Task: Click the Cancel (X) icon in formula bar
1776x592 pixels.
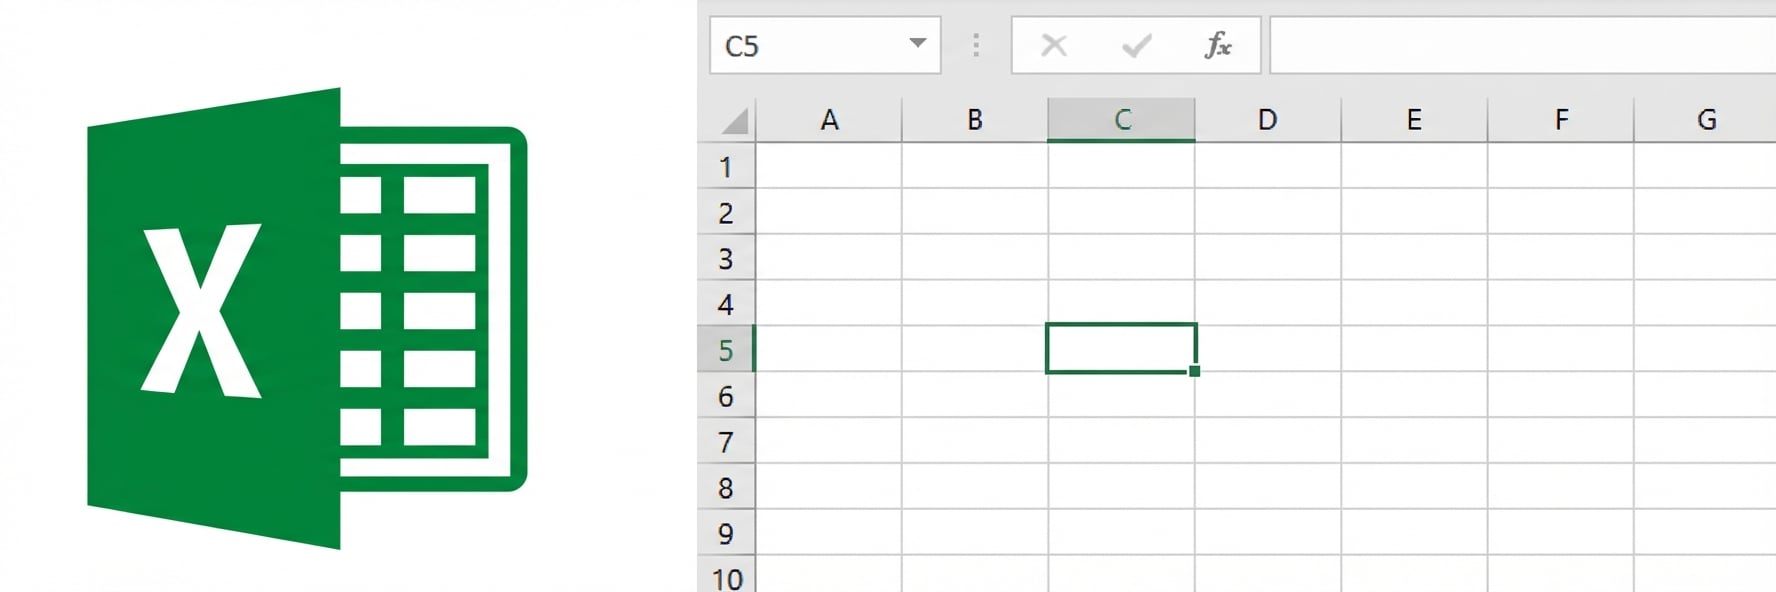Action: tap(1052, 44)
